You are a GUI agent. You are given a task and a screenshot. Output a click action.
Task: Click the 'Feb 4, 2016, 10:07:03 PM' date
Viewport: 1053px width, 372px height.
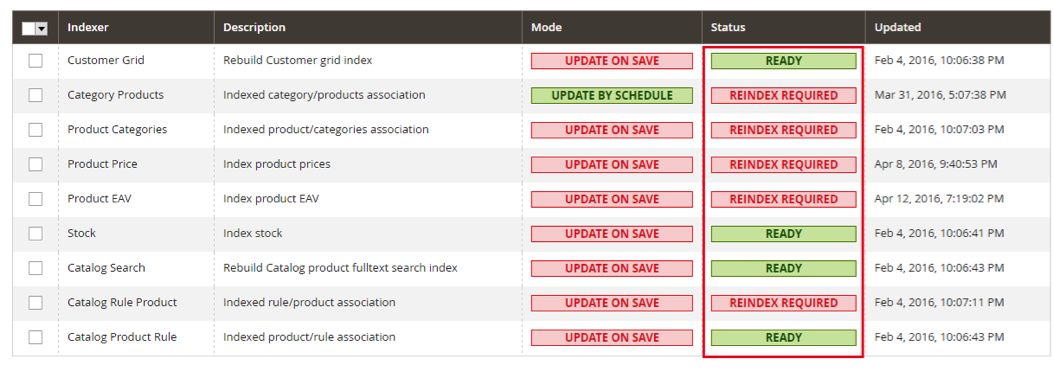click(x=940, y=130)
